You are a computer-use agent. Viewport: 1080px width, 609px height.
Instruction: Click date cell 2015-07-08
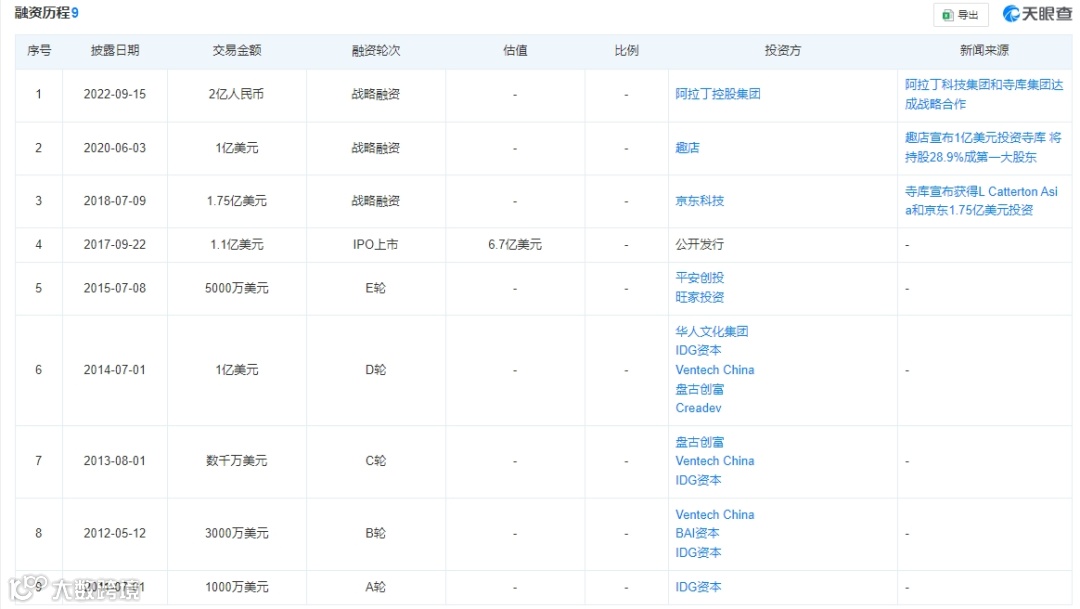tap(115, 288)
